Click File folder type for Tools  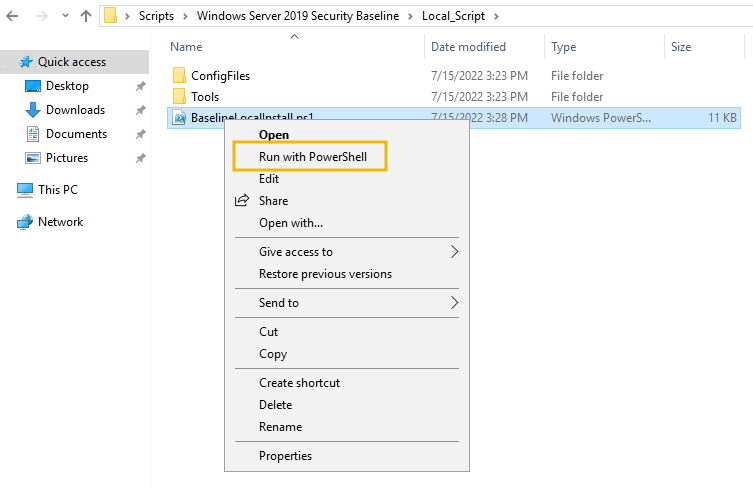[577, 97]
